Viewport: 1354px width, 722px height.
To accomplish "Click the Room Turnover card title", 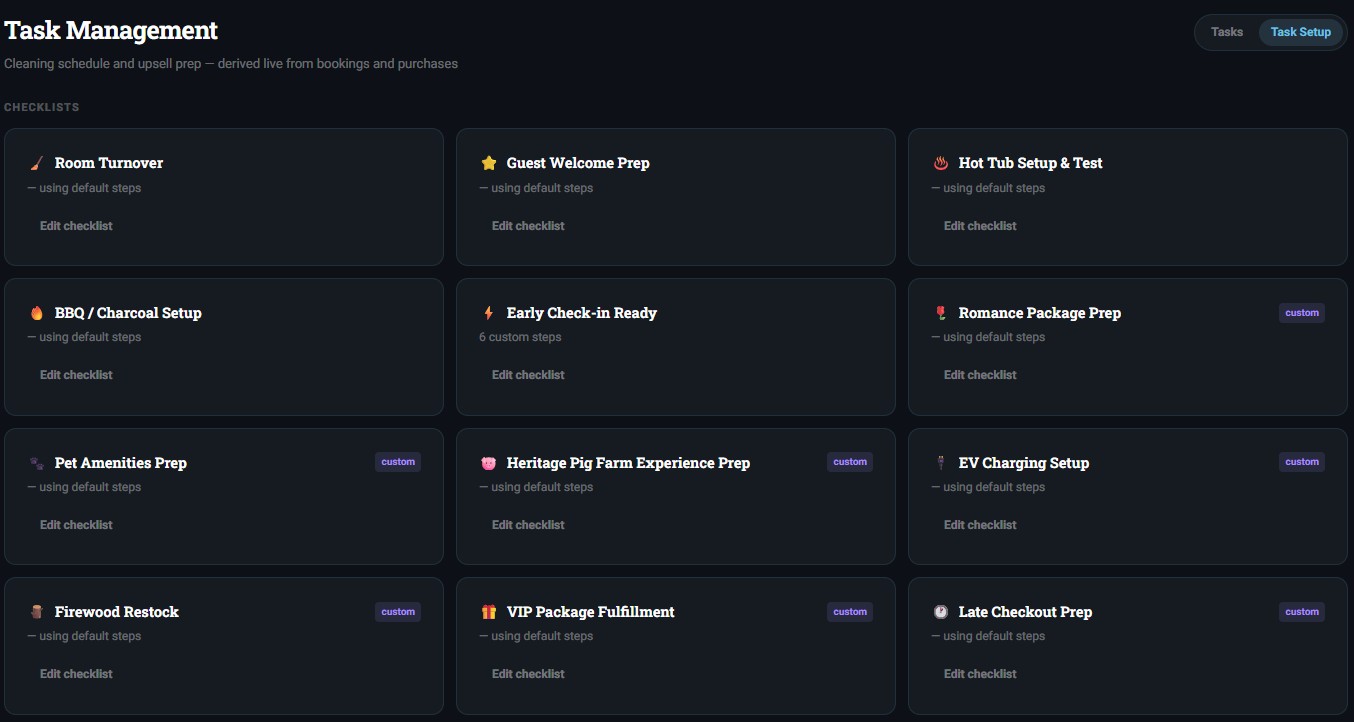I will pyautogui.click(x=109, y=163).
